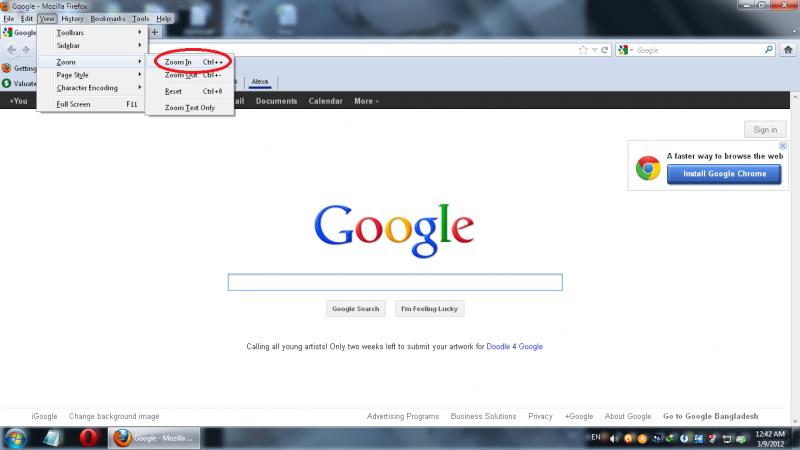Screen dimensions: 800x450
Task: Expand the Toolbars submenu in View menu
Action: tap(70, 33)
